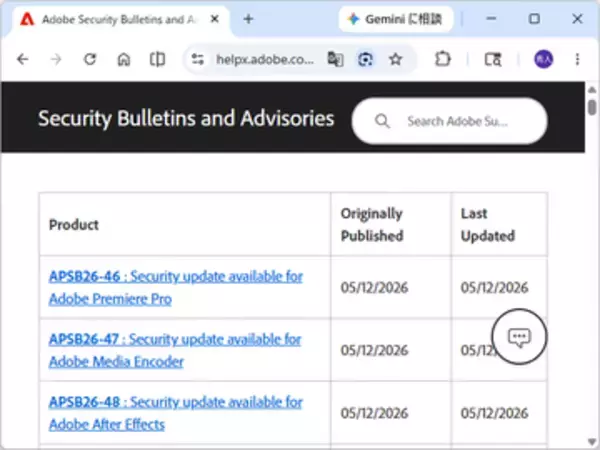The image size is (600, 450).
Task: Open the Chrome three-dot menu
Action: point(577,59)
